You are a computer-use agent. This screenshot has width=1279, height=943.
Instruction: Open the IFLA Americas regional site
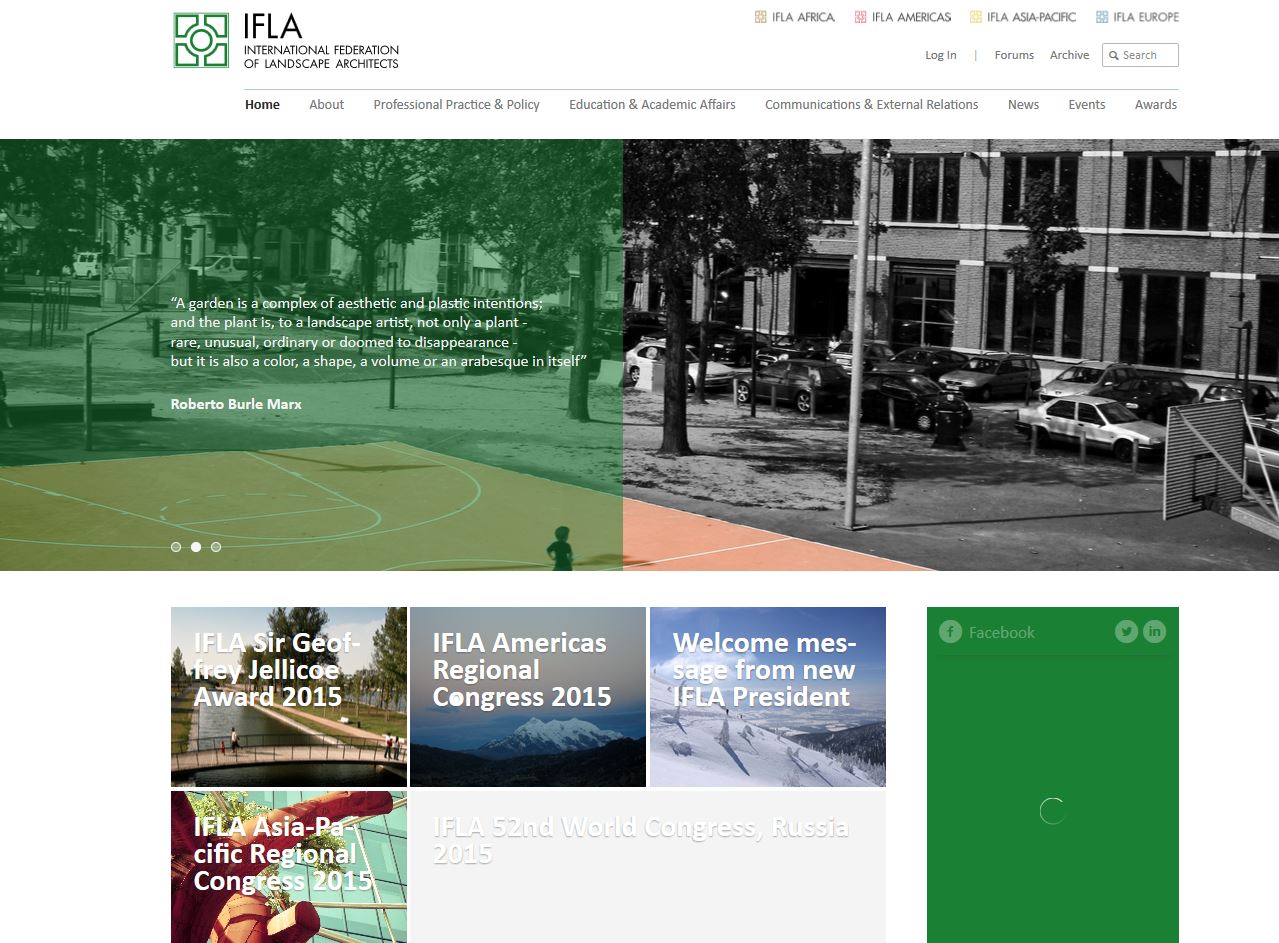point(903,17)
